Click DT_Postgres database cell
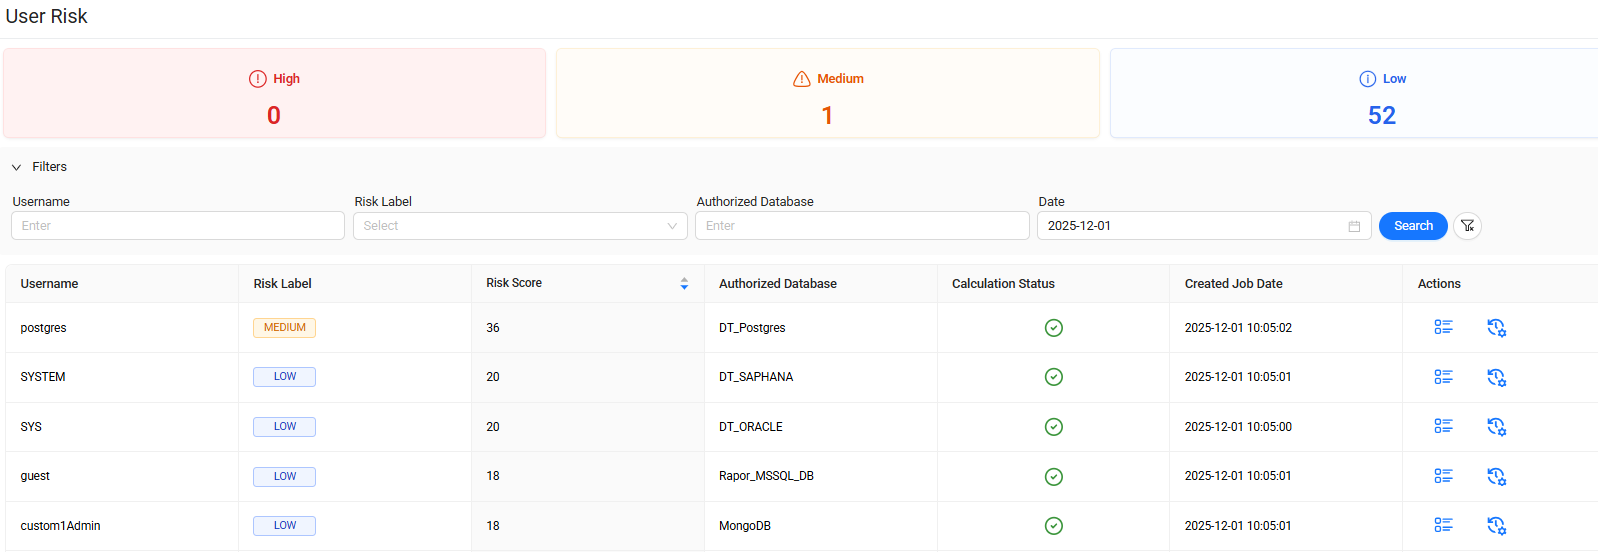The width and height of the screenshot is (1598, 552). pyautogui.click(x=752, y=328)
